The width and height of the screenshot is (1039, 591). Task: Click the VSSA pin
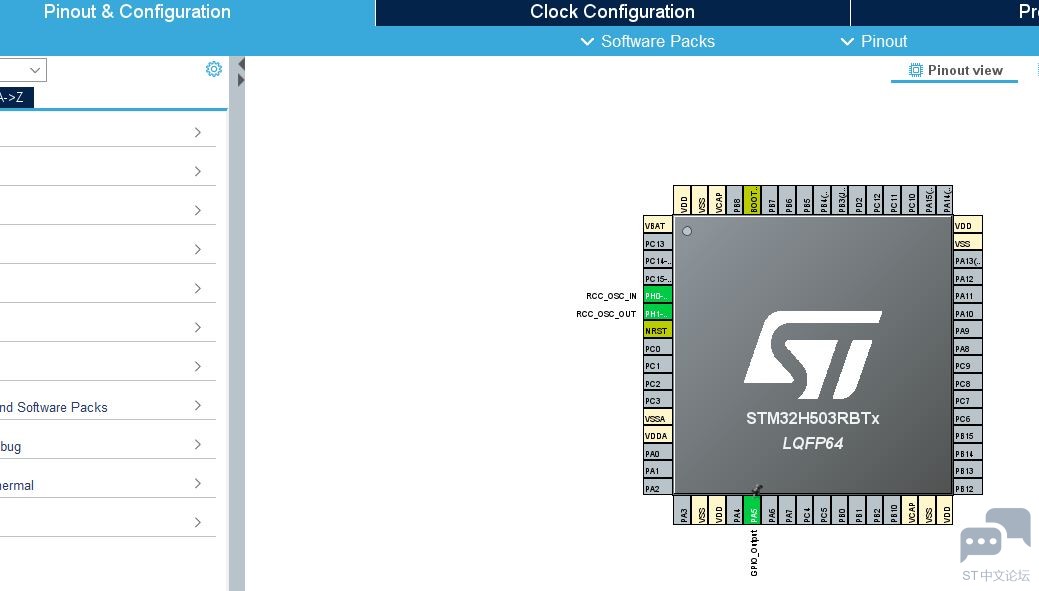click(x=657, y=418)
